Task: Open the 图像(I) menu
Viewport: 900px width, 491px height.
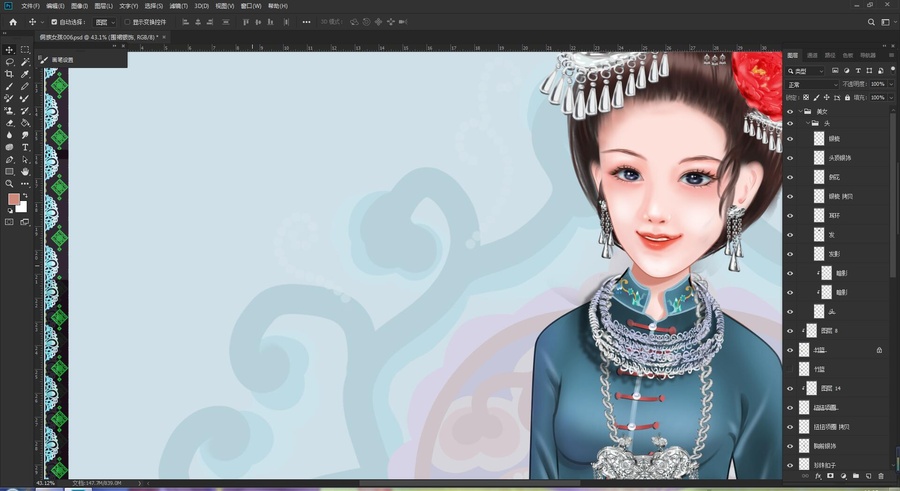Action: (79, 6)
